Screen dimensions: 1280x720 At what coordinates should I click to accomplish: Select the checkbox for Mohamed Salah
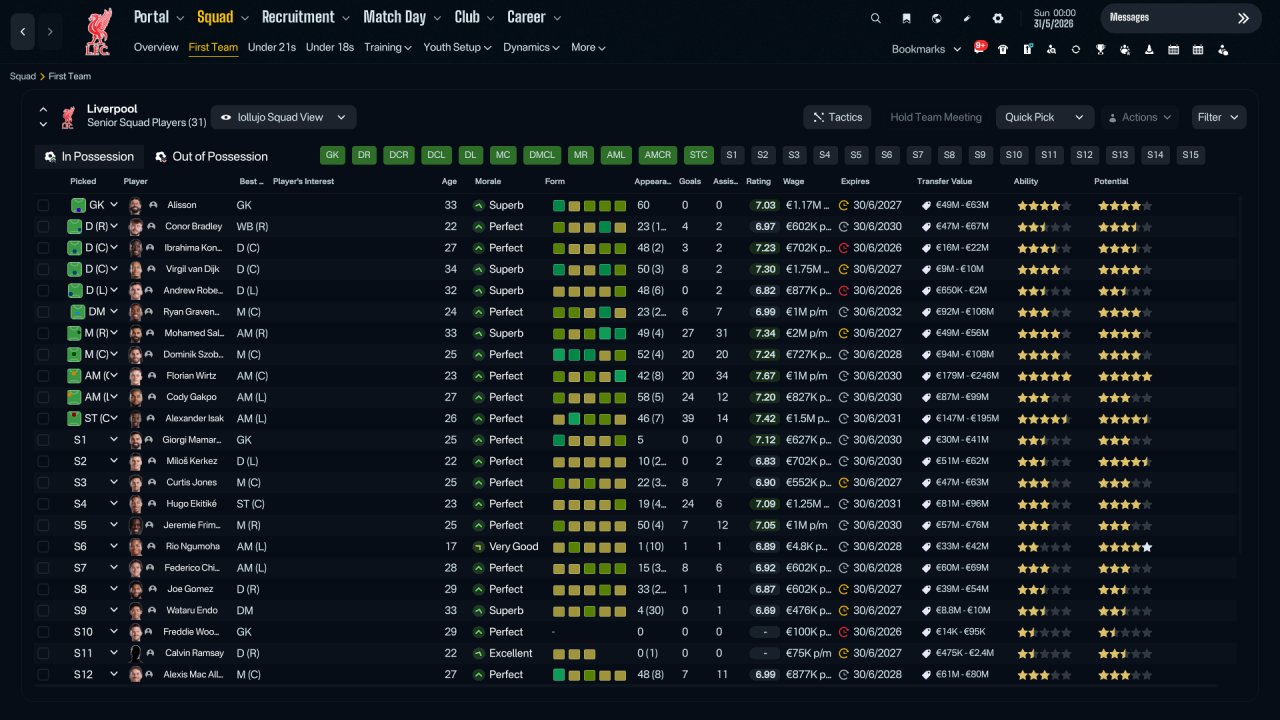[x=43, y=333]
